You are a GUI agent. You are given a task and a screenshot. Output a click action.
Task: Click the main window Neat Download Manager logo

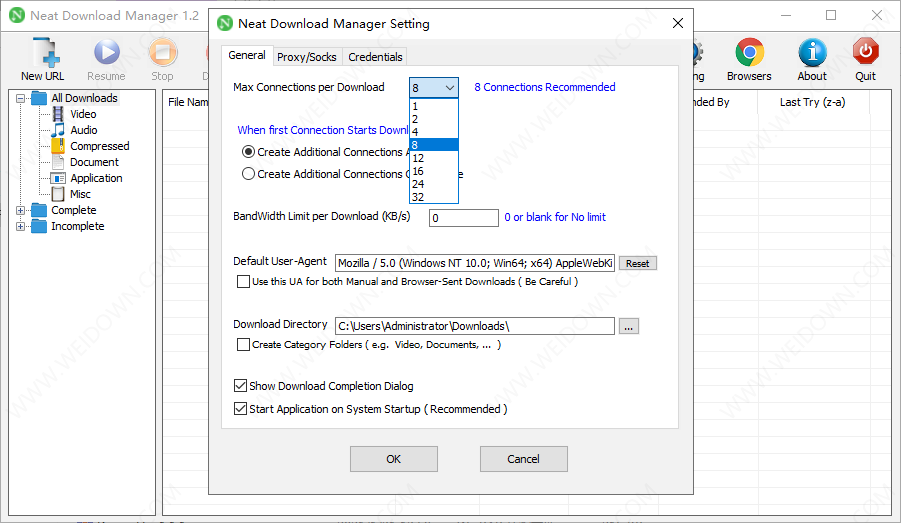point(17,16)
